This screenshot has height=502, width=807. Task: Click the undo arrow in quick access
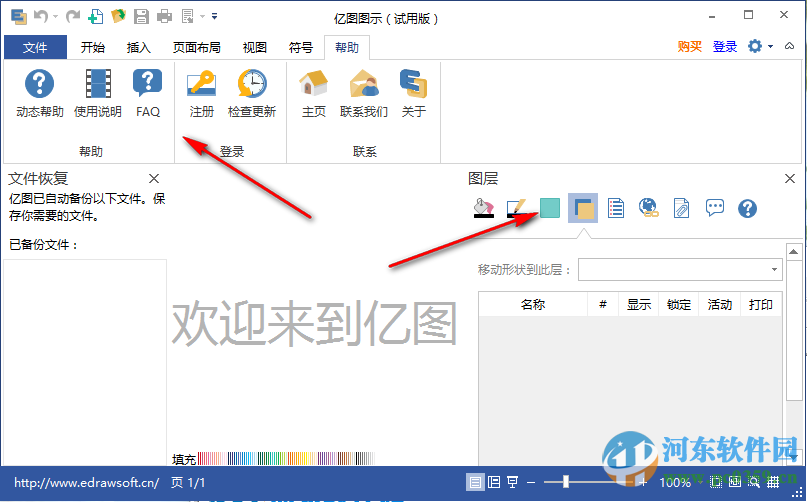coord(41,16)
